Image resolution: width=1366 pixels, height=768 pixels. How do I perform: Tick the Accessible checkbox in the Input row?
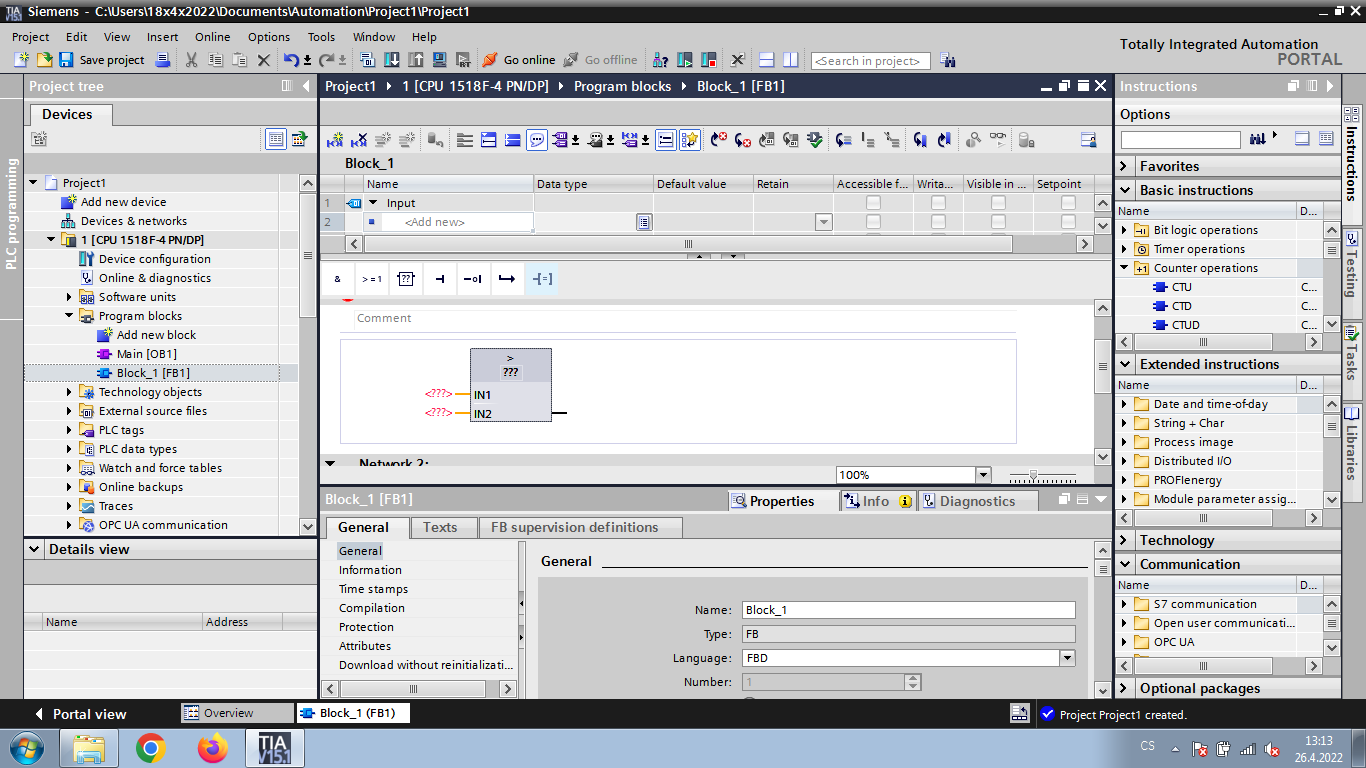873,203
